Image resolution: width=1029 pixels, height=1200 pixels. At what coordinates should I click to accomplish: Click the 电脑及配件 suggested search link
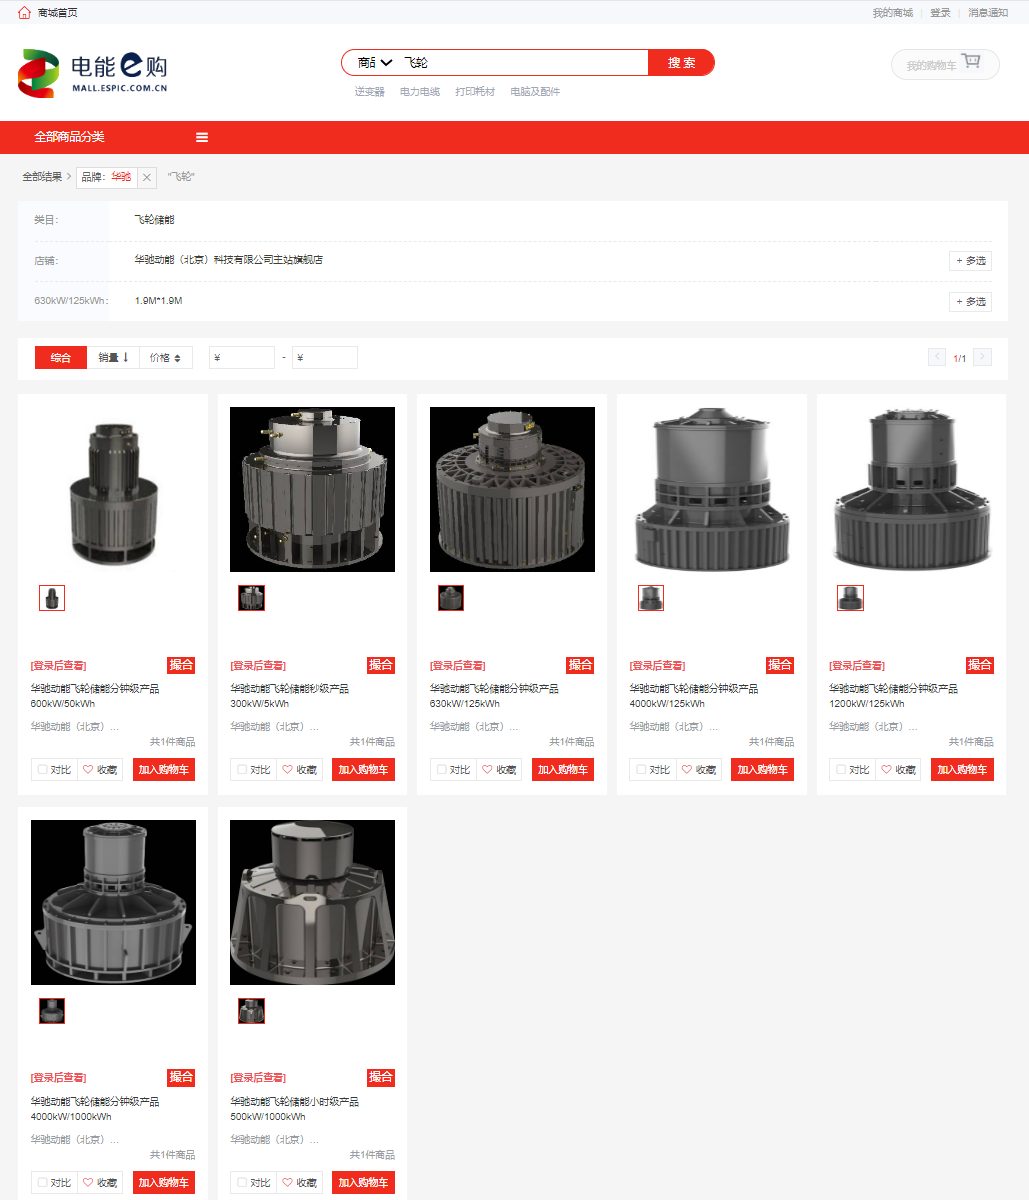point(535,92)
